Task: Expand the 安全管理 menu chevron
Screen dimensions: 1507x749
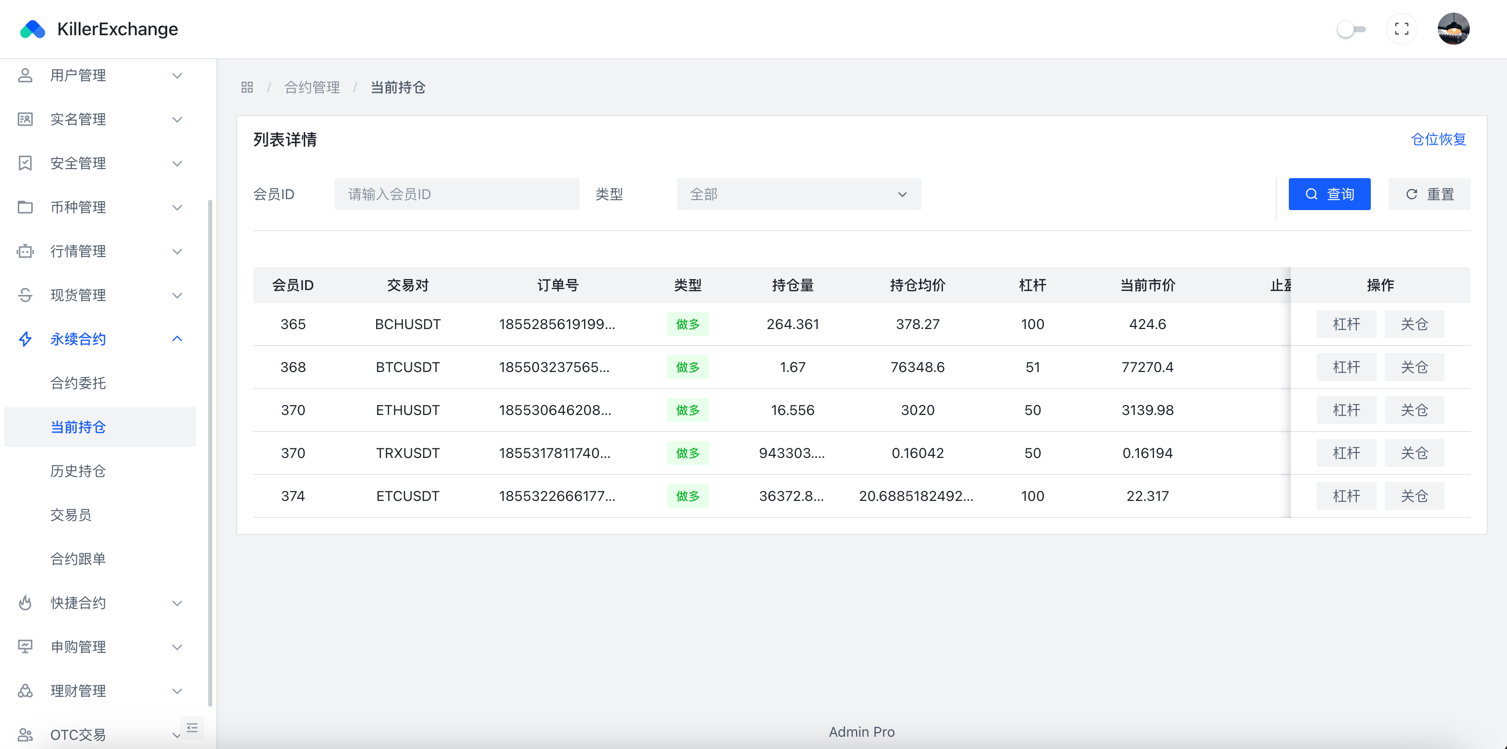Action: coord(177,163)
